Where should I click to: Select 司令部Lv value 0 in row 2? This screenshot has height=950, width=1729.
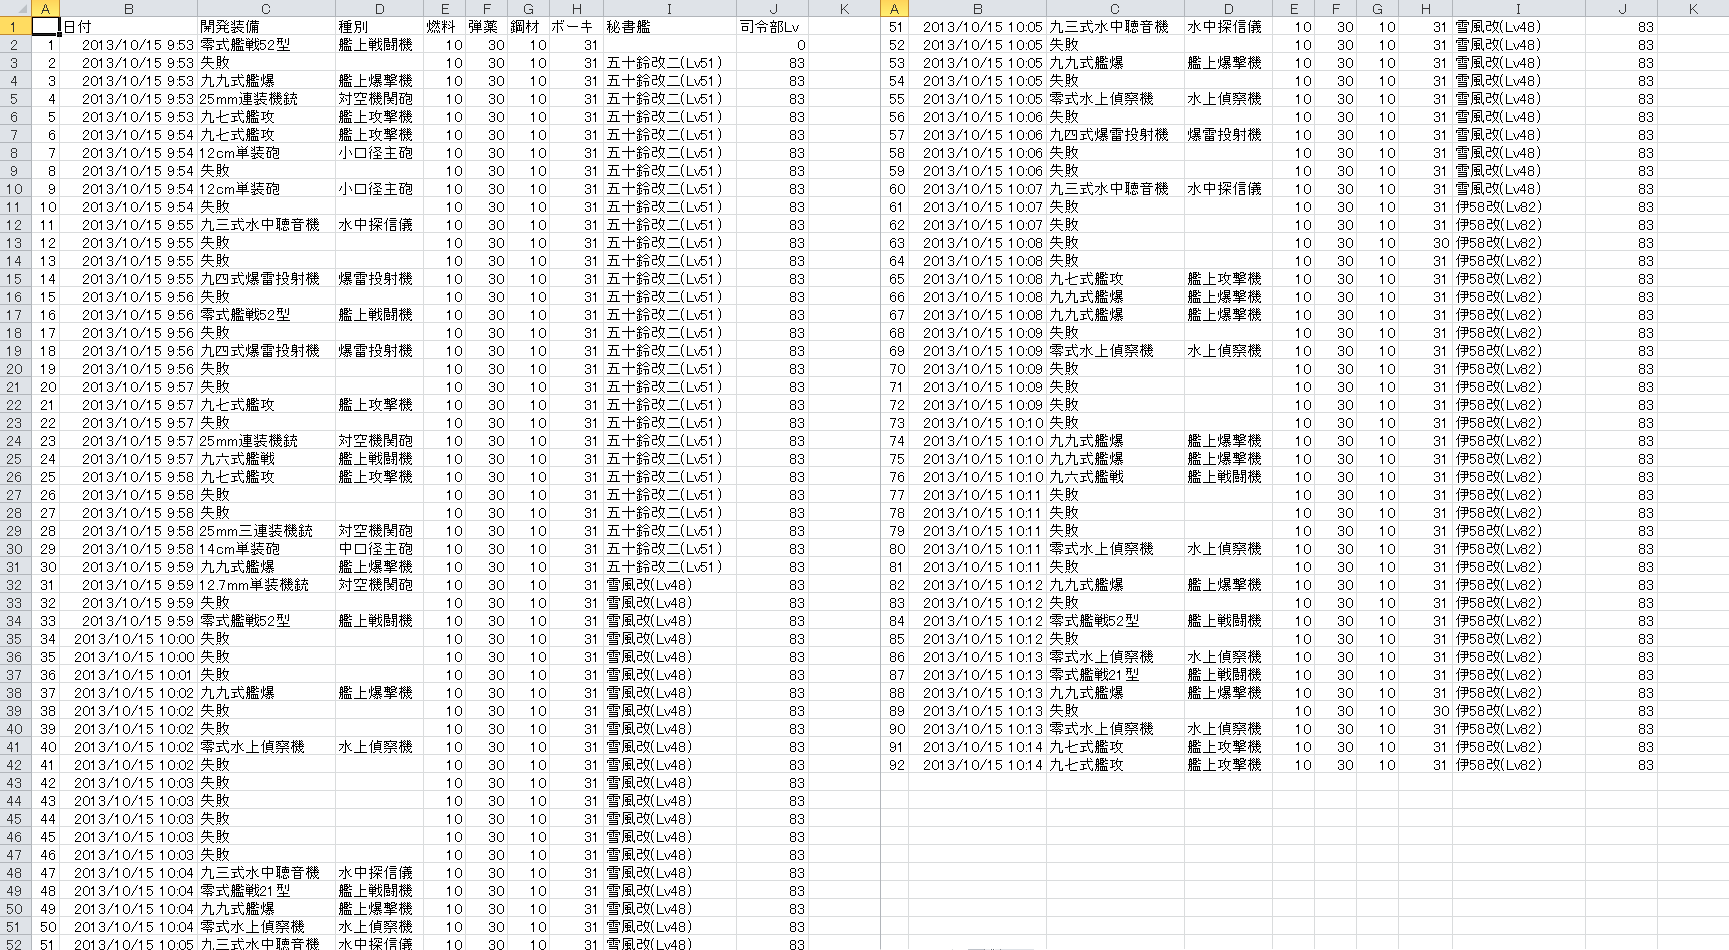coord(772,45)
